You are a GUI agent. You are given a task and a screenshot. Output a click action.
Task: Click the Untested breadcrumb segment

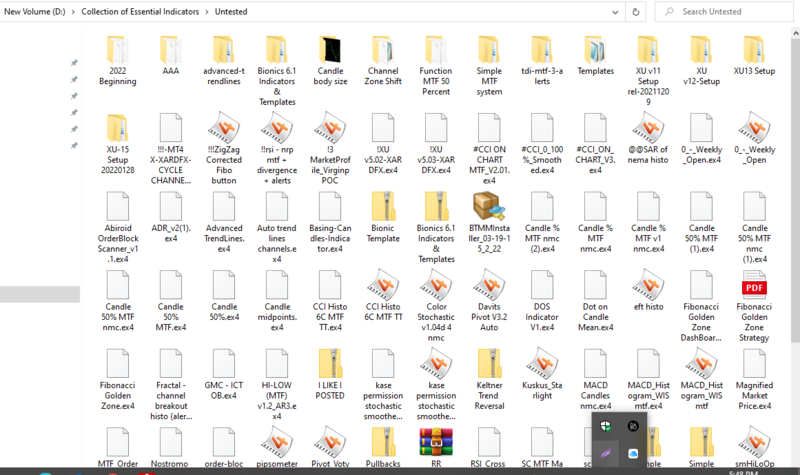pyautogui.click(x=231, y=12)
